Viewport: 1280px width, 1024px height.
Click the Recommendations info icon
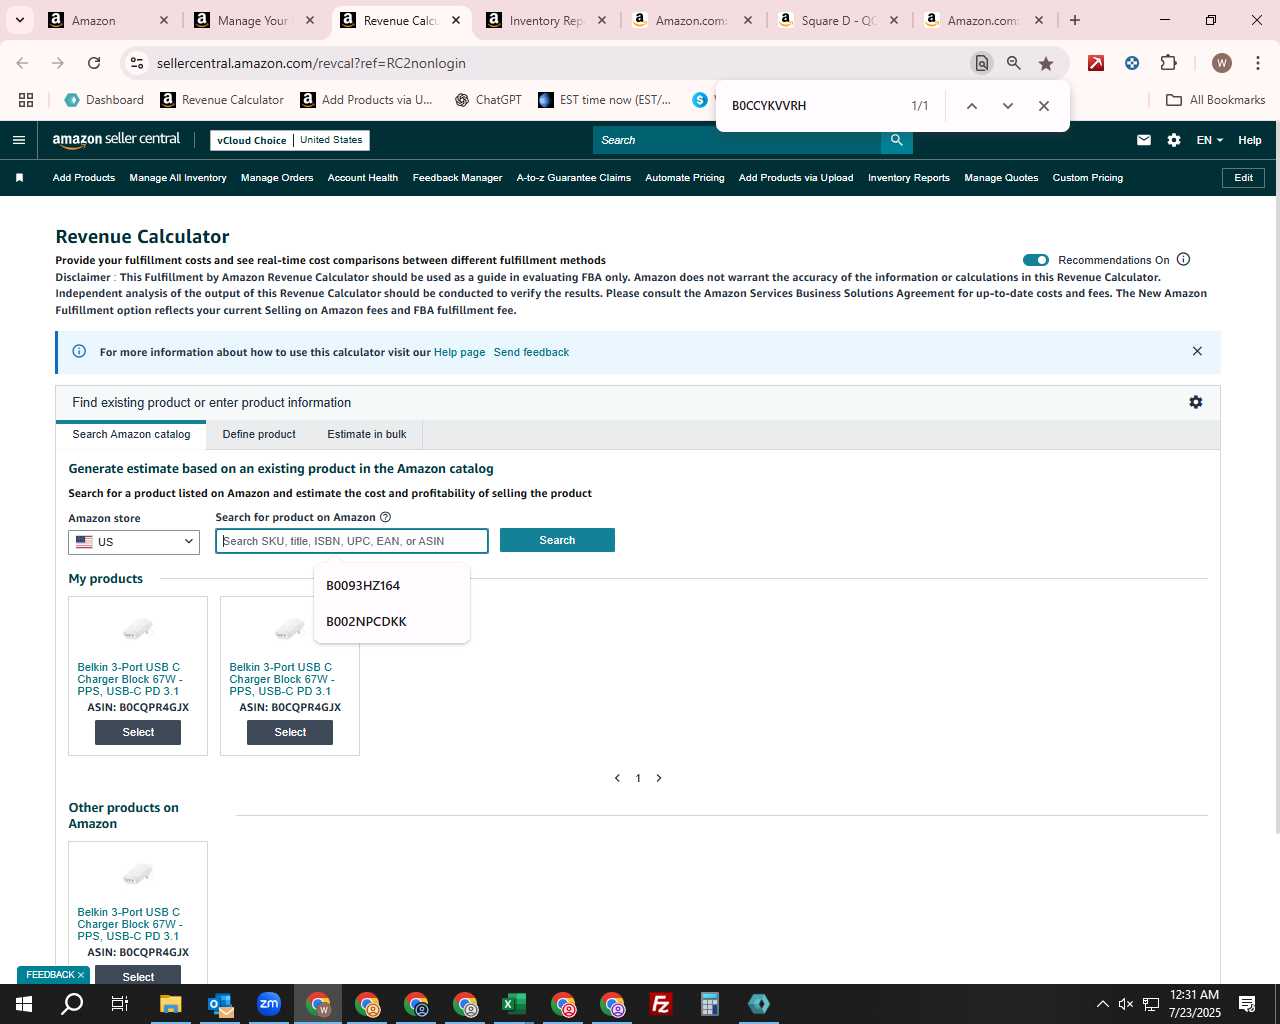pyautogui.click(x=1184, y=260)
